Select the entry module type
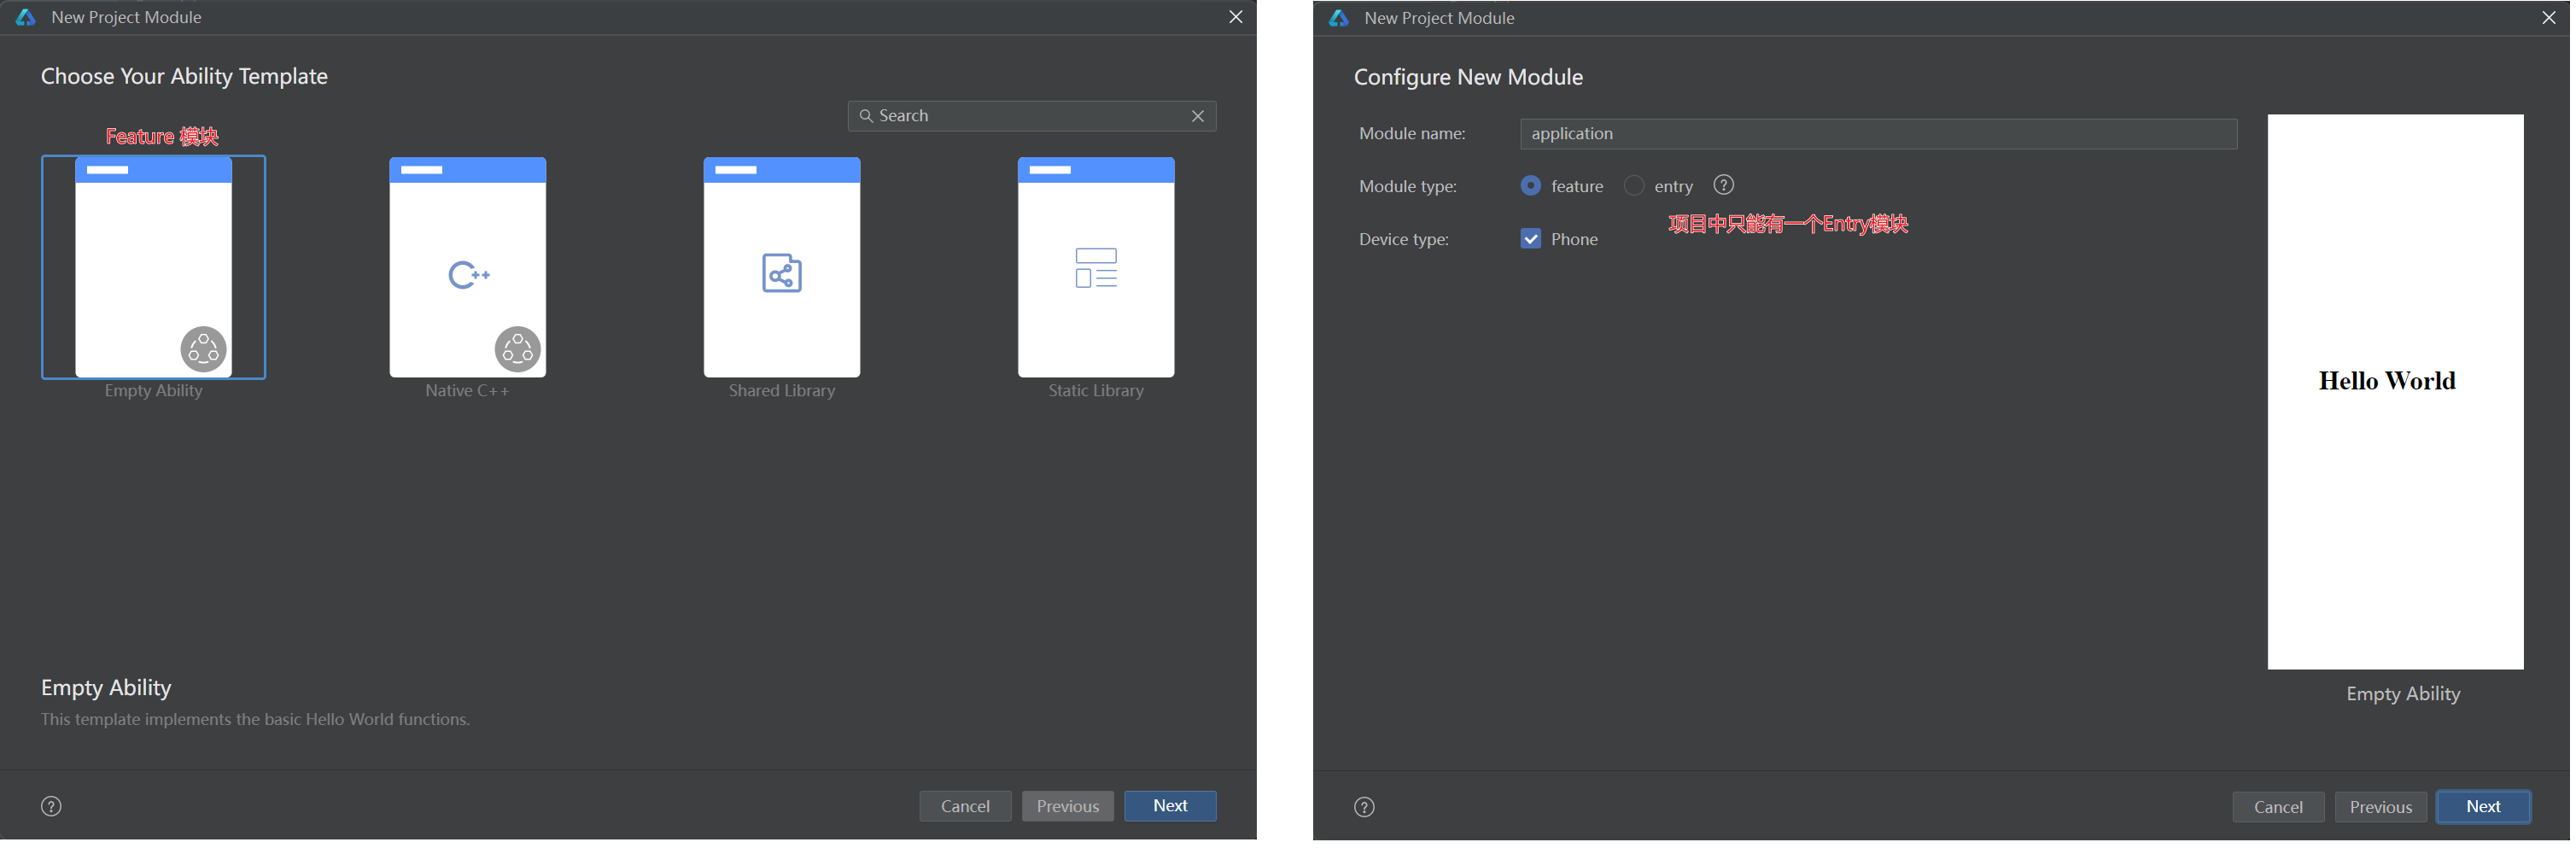 coord(1634,186)
